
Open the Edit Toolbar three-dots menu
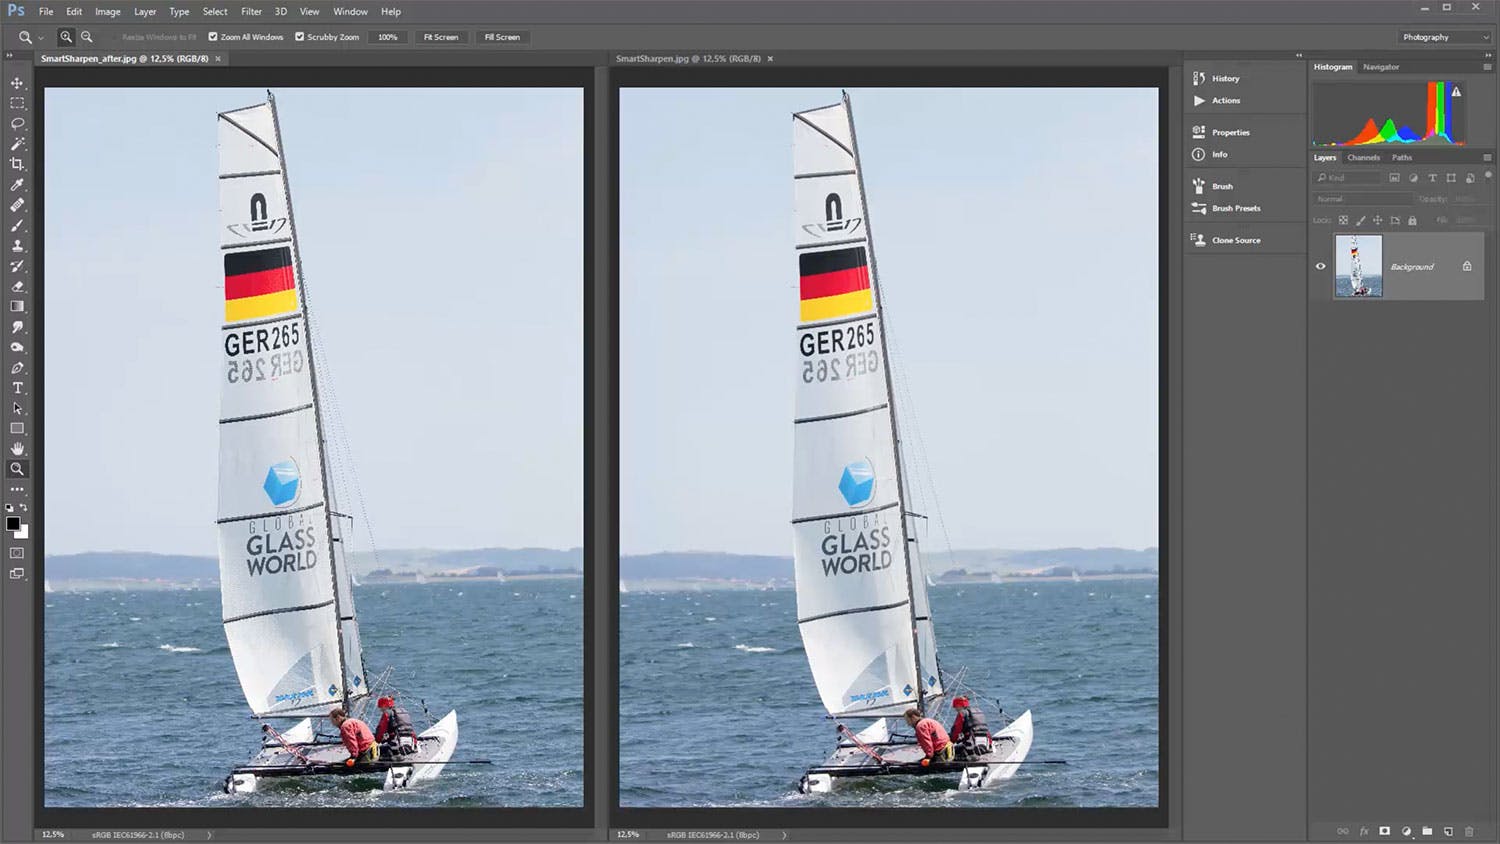click(17, 489)
